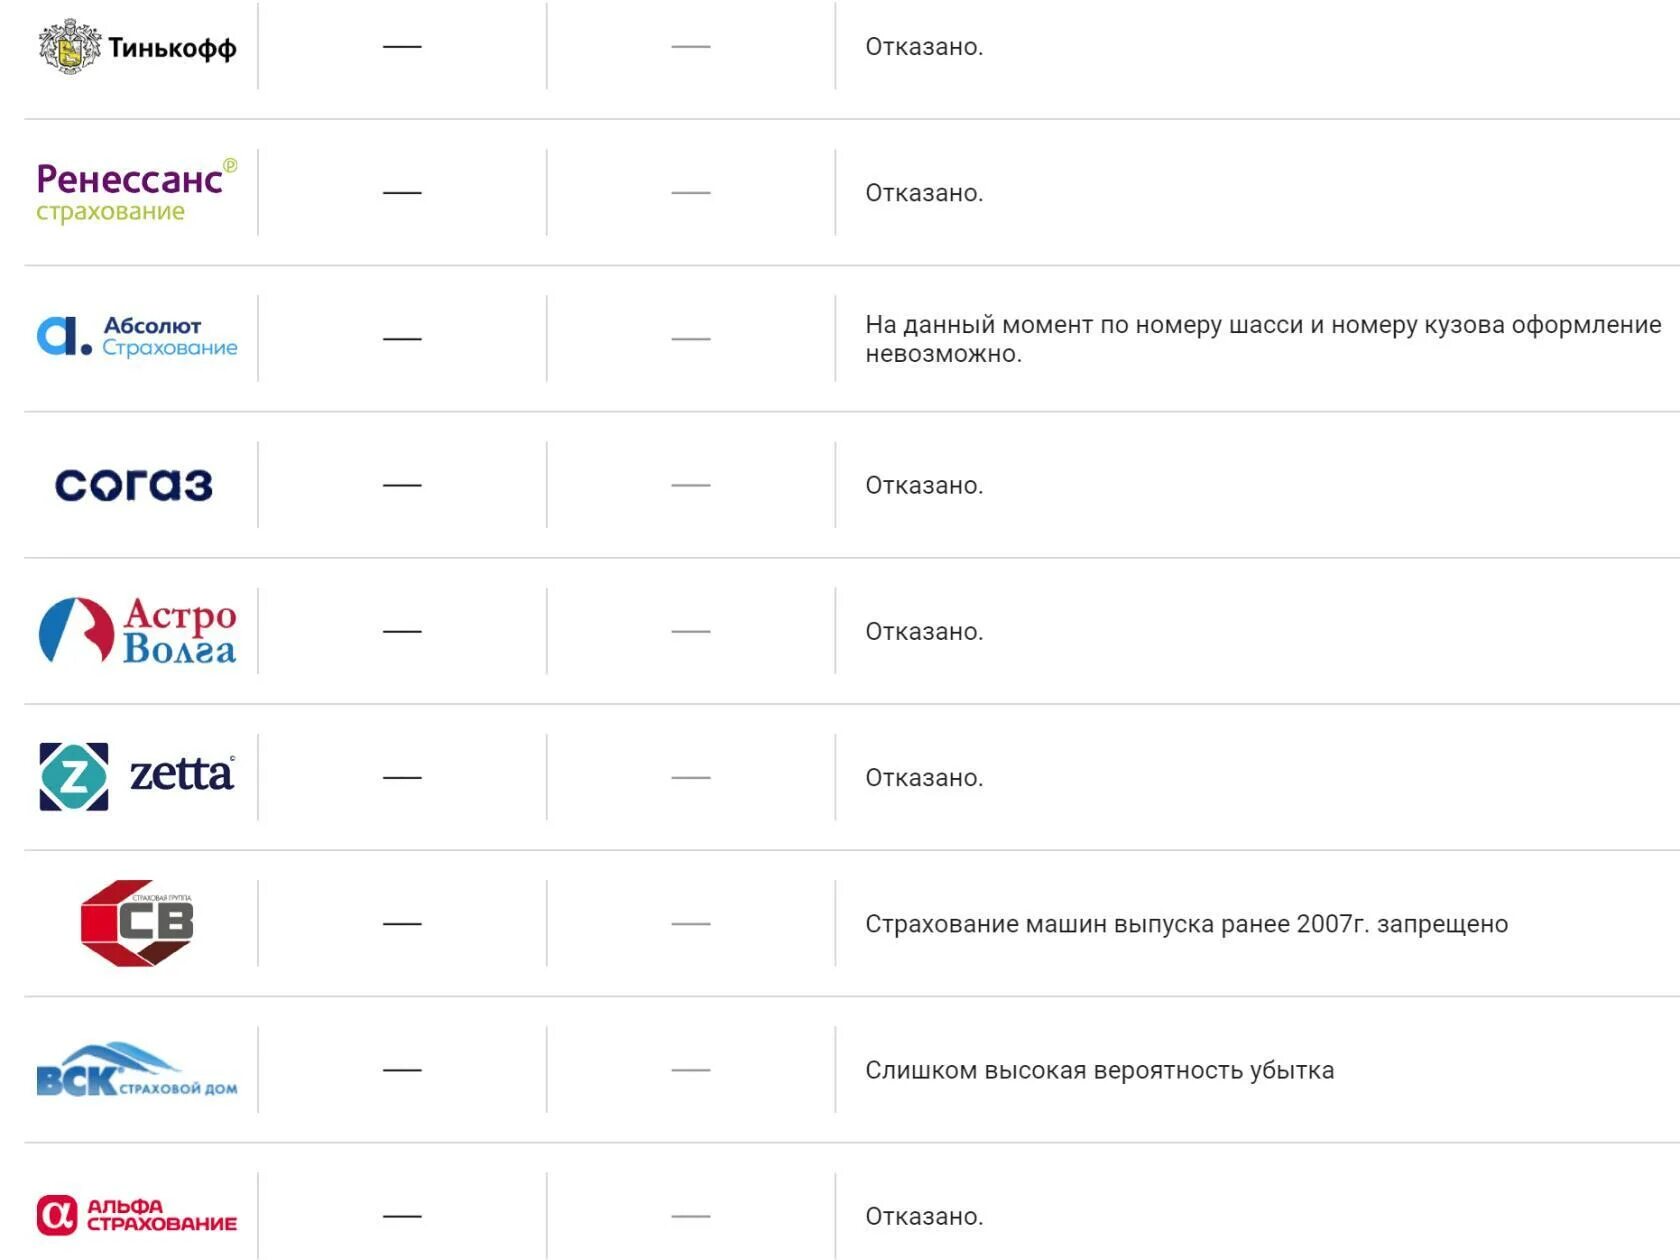Open the Астро Волга logo
The width and height of the screenshot is (1680, 1260).
point(137,631)
